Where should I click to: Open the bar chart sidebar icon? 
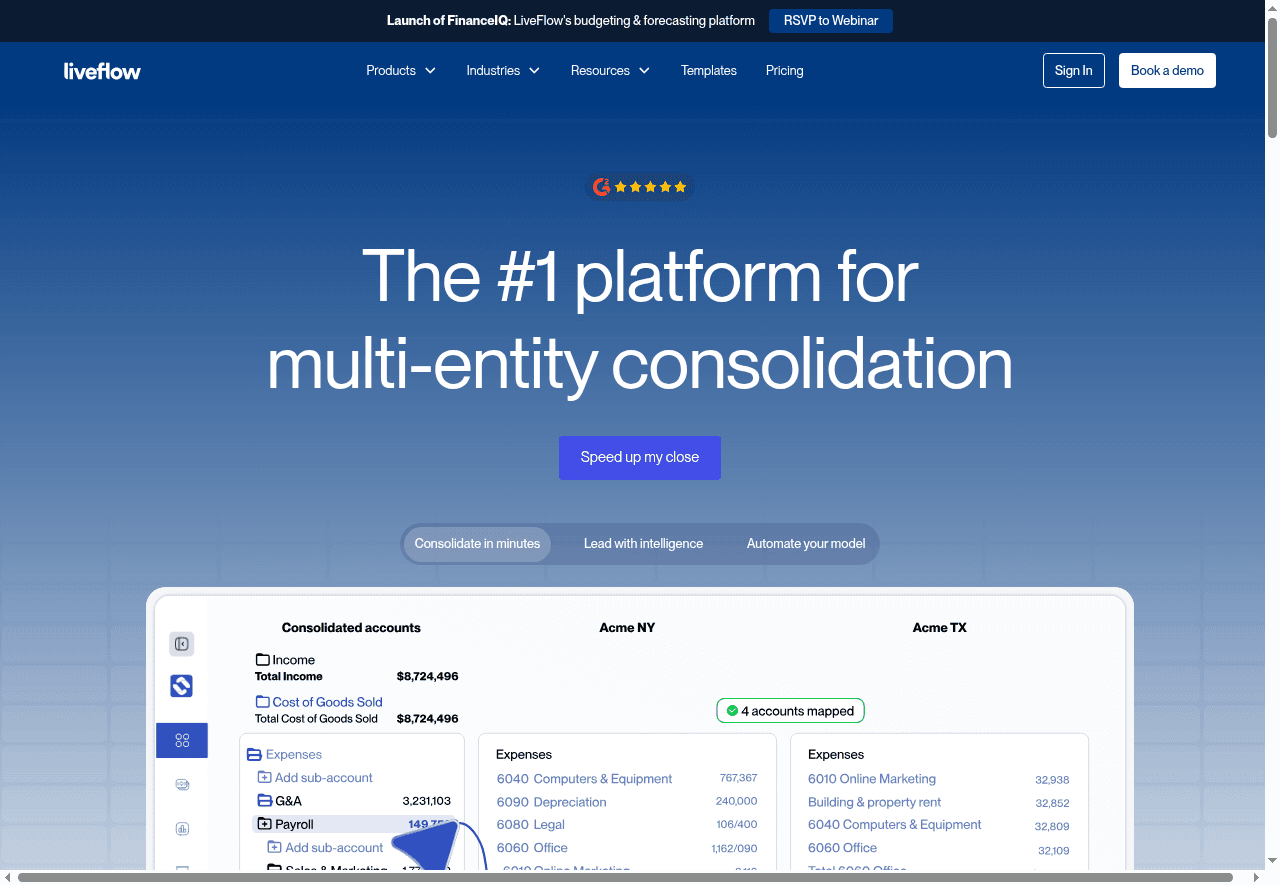[182, 829]
